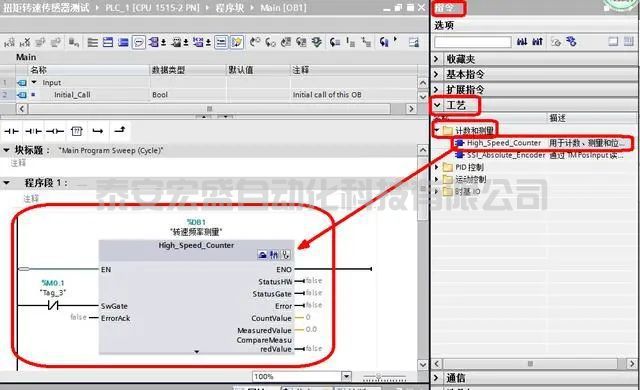Click the open branch icon
This screenshot has width=640, height=390.
98,131
